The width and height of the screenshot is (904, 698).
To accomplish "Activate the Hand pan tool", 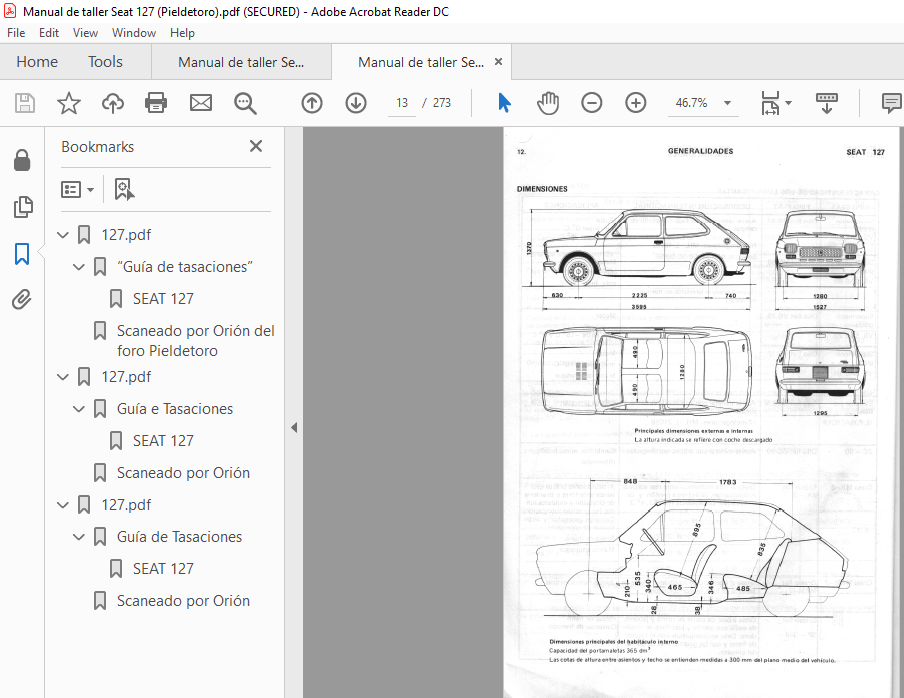I will (x=548, y=103).
